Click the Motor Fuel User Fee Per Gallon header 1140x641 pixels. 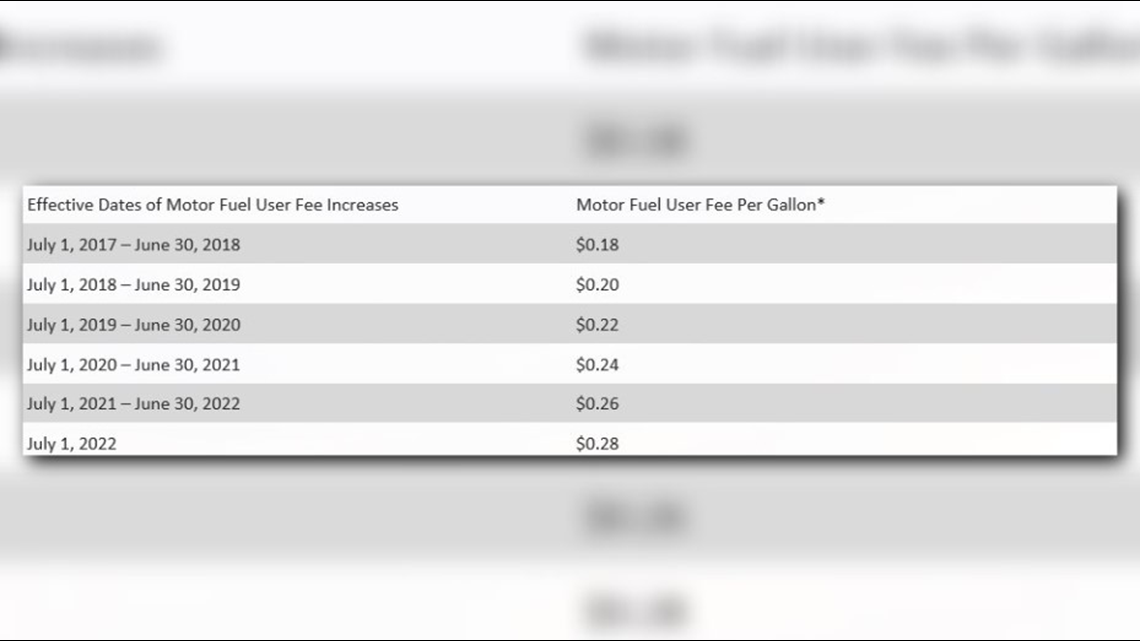click(700, 205)
